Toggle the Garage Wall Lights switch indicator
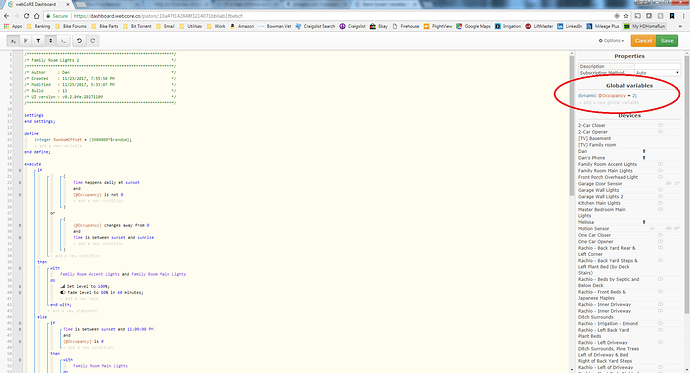This screenshot has height=373, width=690. [x=660, y=190]
